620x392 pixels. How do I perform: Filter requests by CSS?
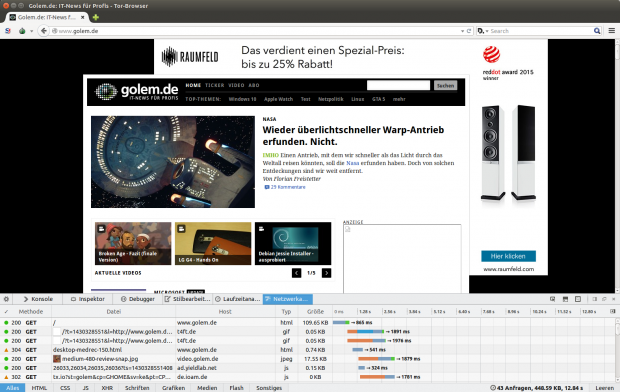(65, 388)
